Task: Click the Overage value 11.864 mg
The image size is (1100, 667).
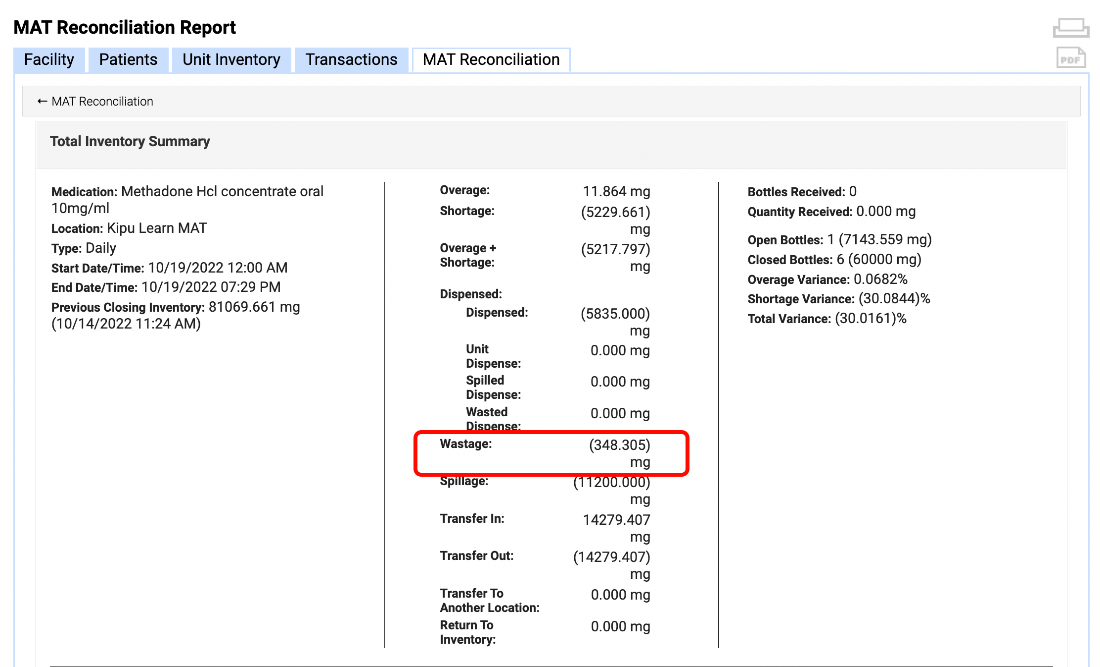Action: 616,191
